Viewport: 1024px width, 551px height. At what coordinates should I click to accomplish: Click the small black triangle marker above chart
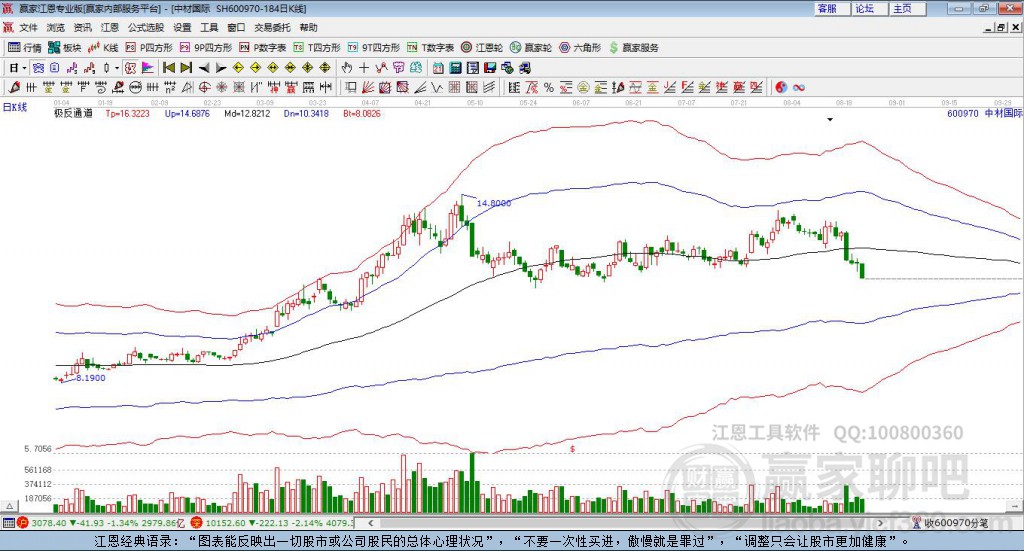[x=830, y=120]
